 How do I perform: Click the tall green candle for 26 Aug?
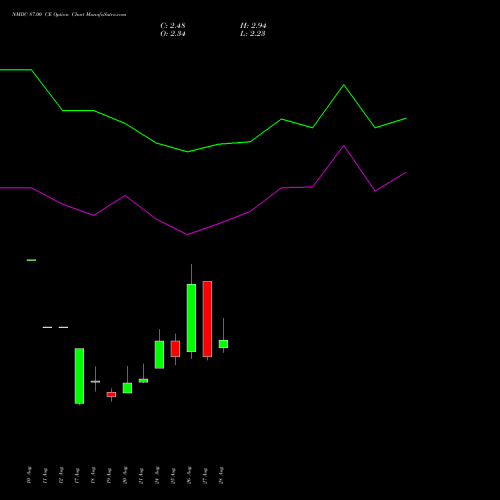pos(191,318)
